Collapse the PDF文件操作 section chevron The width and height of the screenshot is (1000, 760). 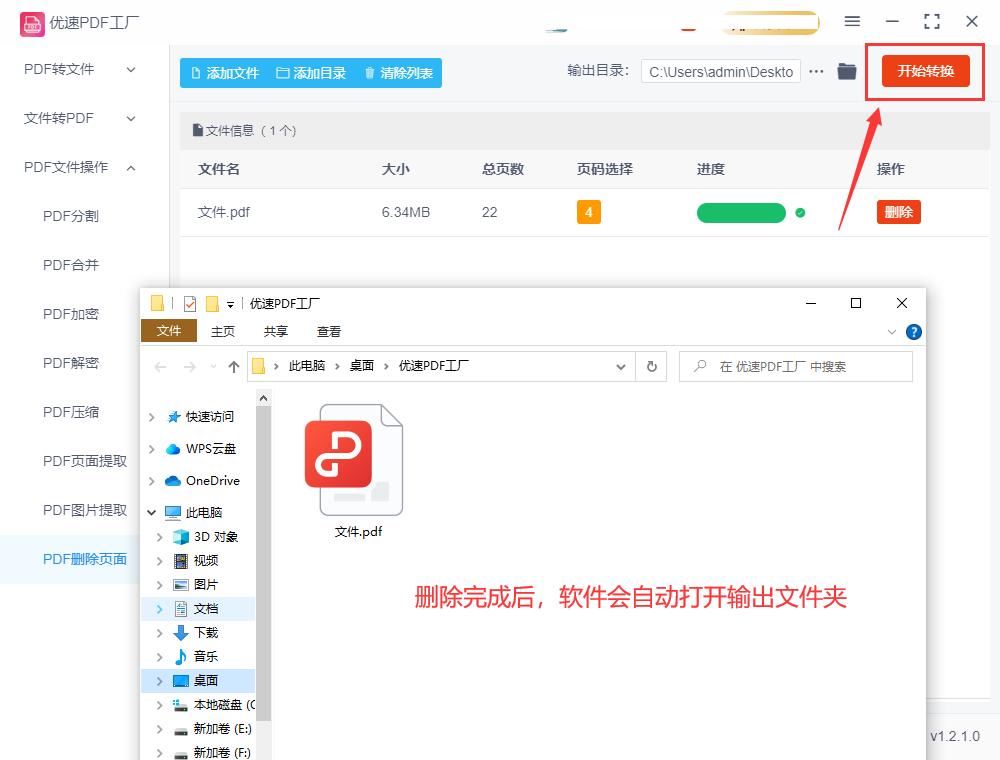coord(130,168)
